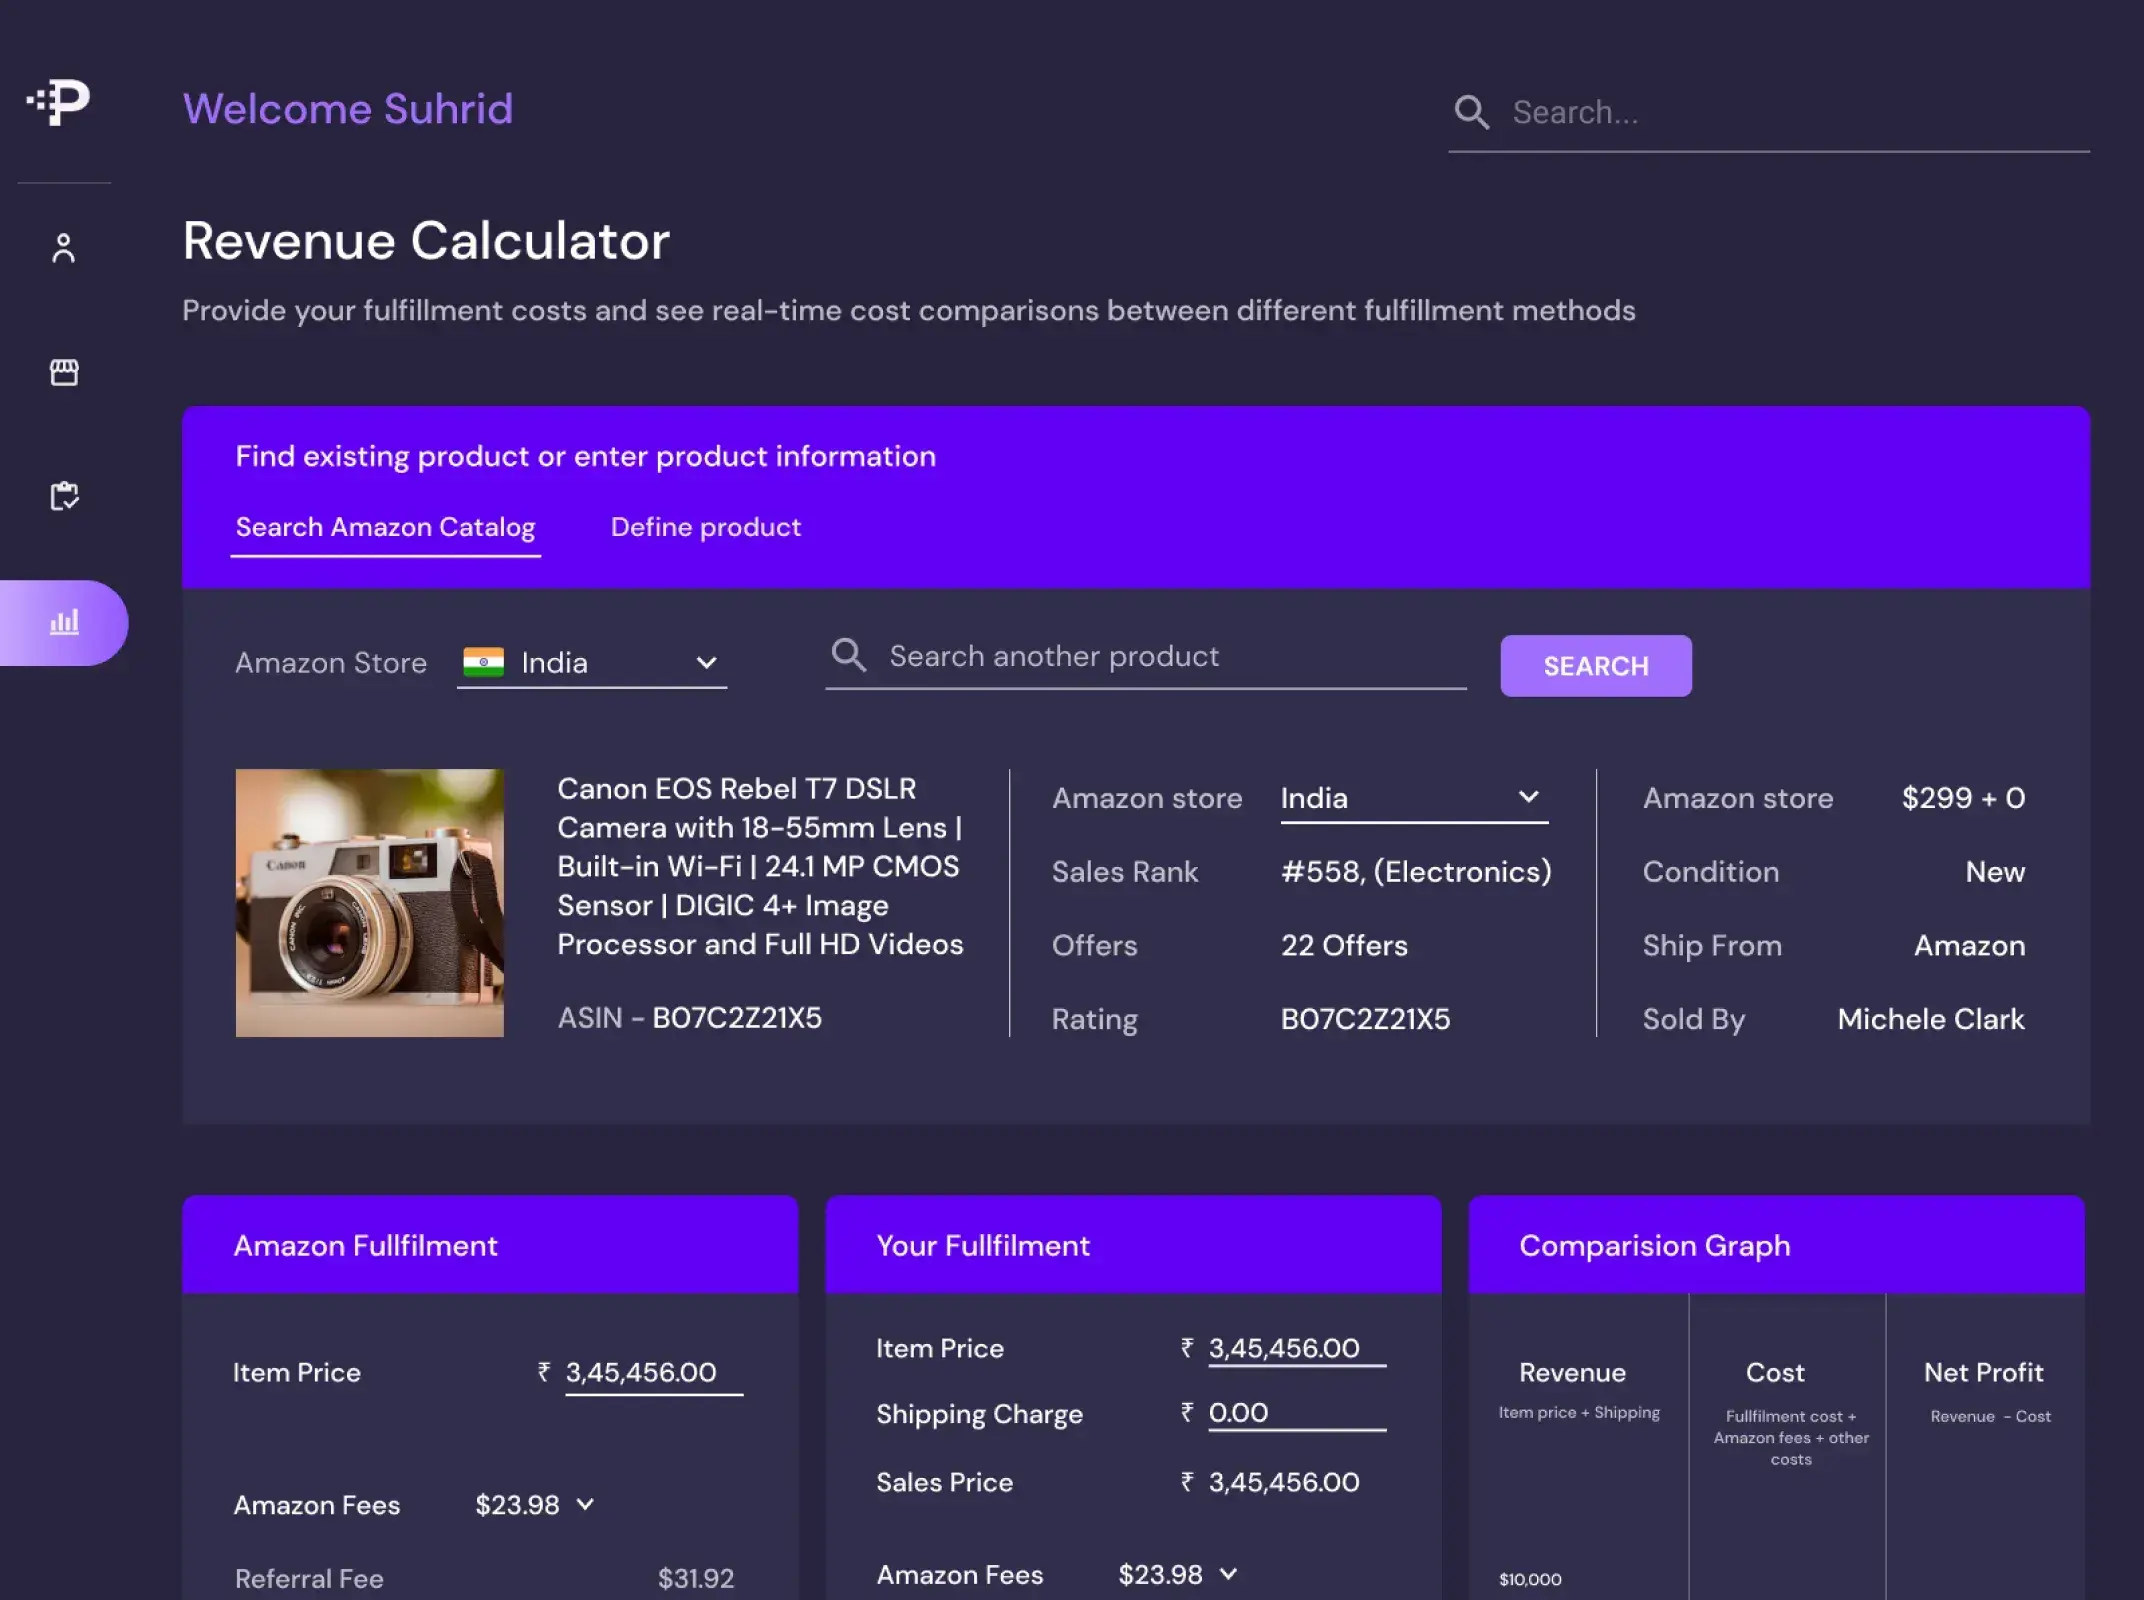The image size is (2144, 1600).
Task: Click the Welcome Suhrid heading
Action: tap(348, 109)
